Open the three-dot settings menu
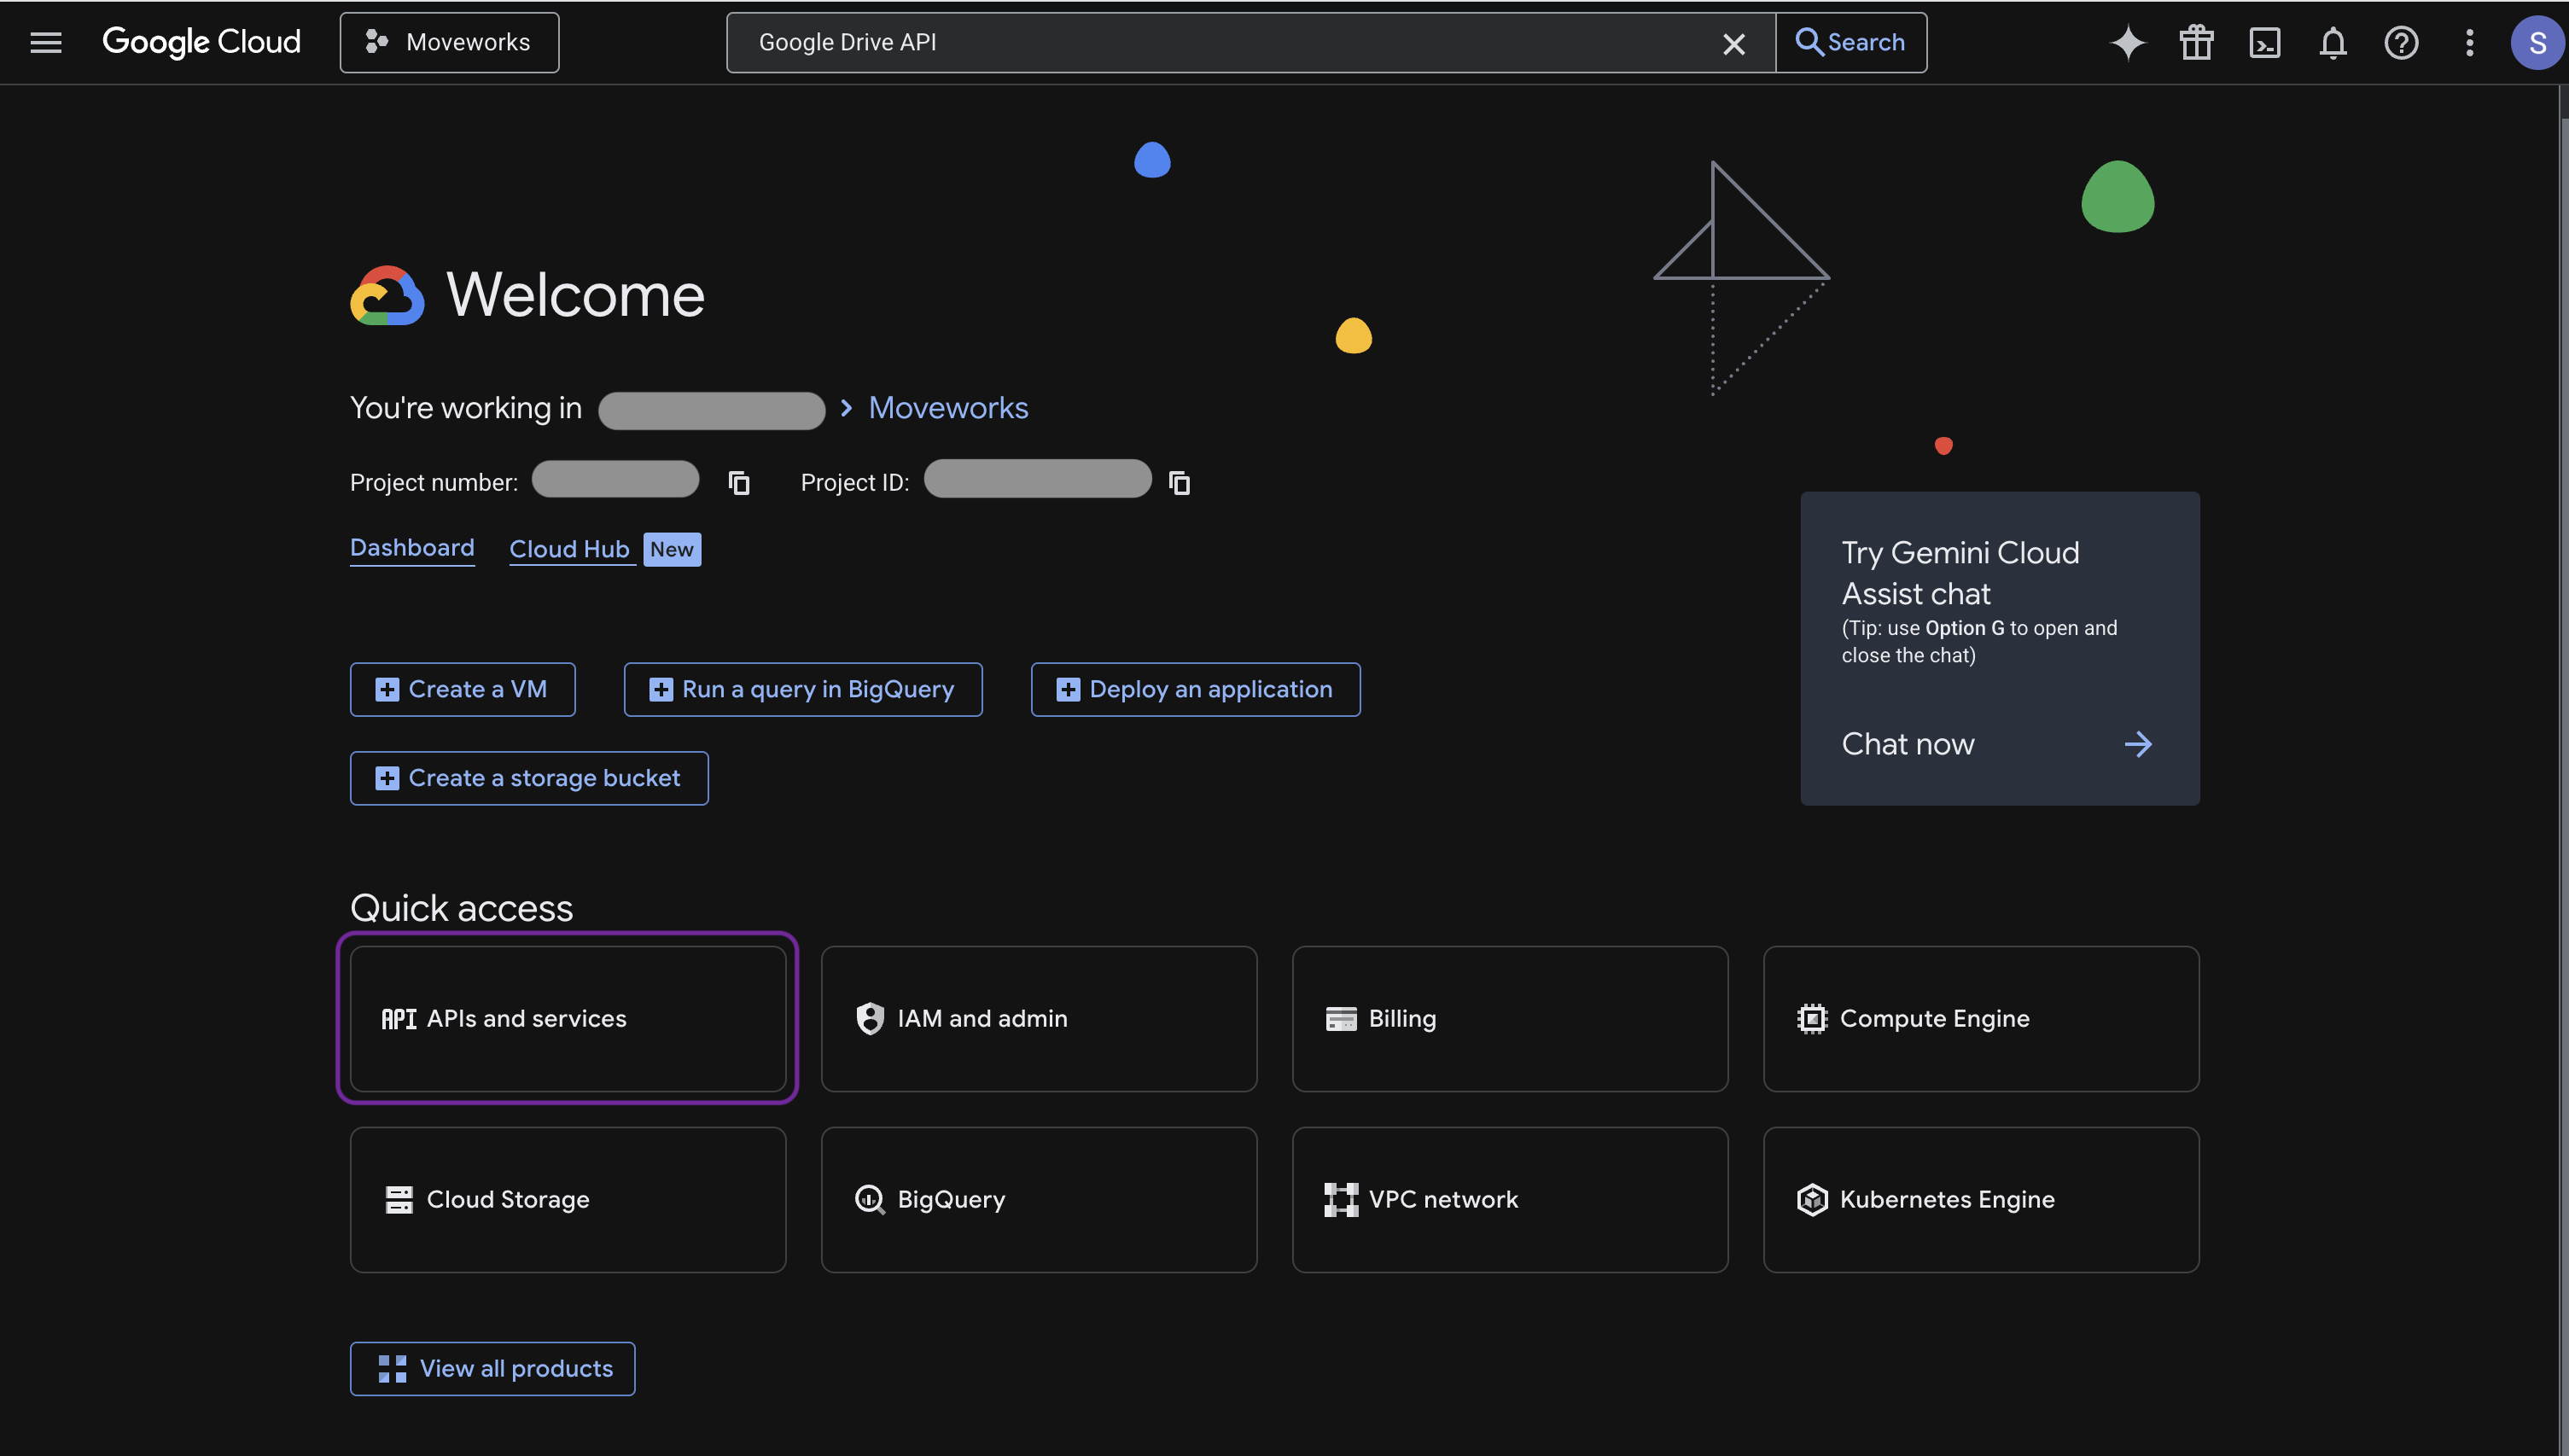 click(2469, 42)
